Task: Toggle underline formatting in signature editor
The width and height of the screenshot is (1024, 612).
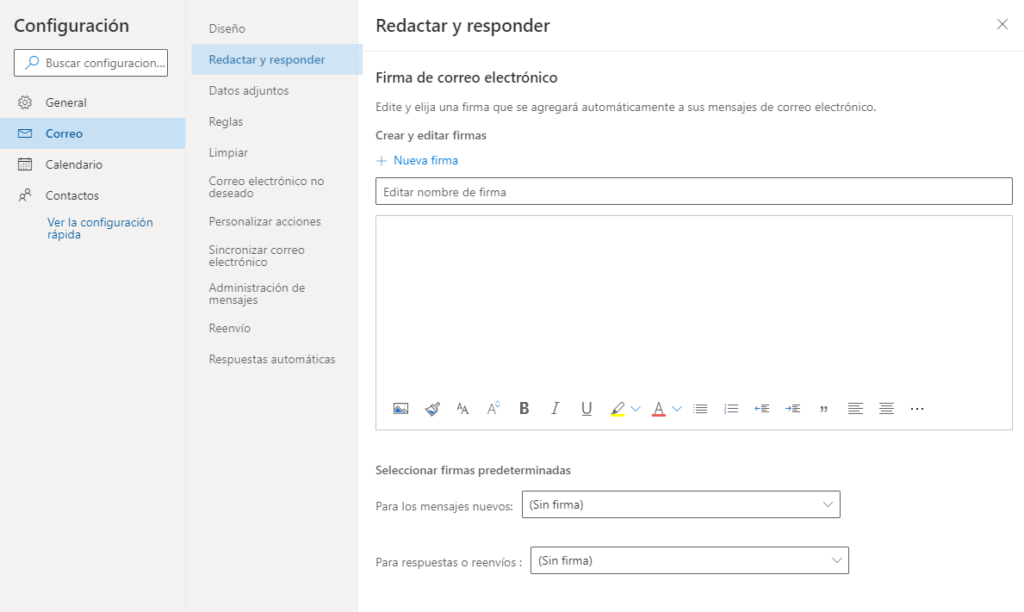Action: (x=586, y=408)
